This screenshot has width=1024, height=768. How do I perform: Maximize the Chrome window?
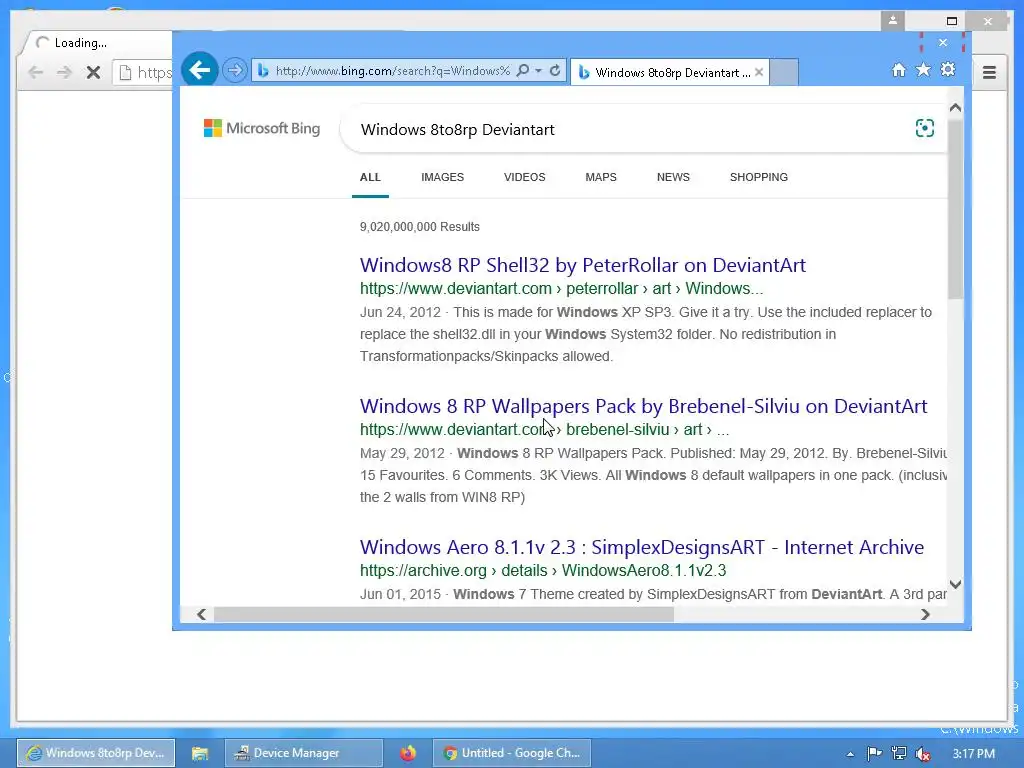(x=952, y=22)
